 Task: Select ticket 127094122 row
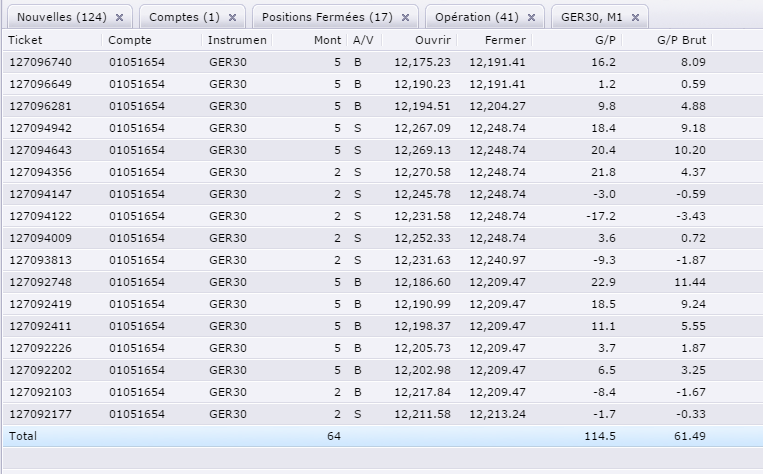pyautogui.click(x=383, y=216)
